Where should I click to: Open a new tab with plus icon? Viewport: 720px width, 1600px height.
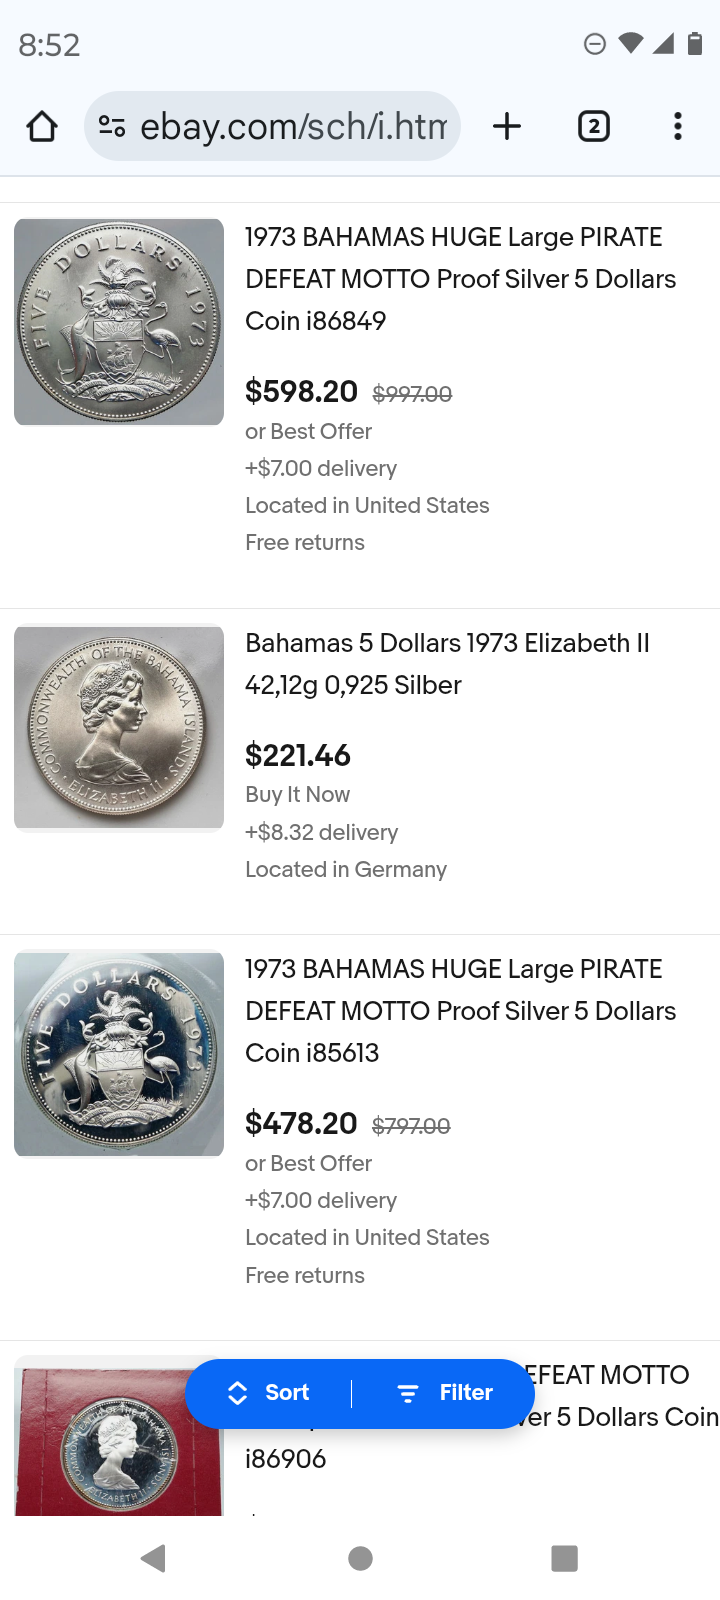[x=507, y=127]
